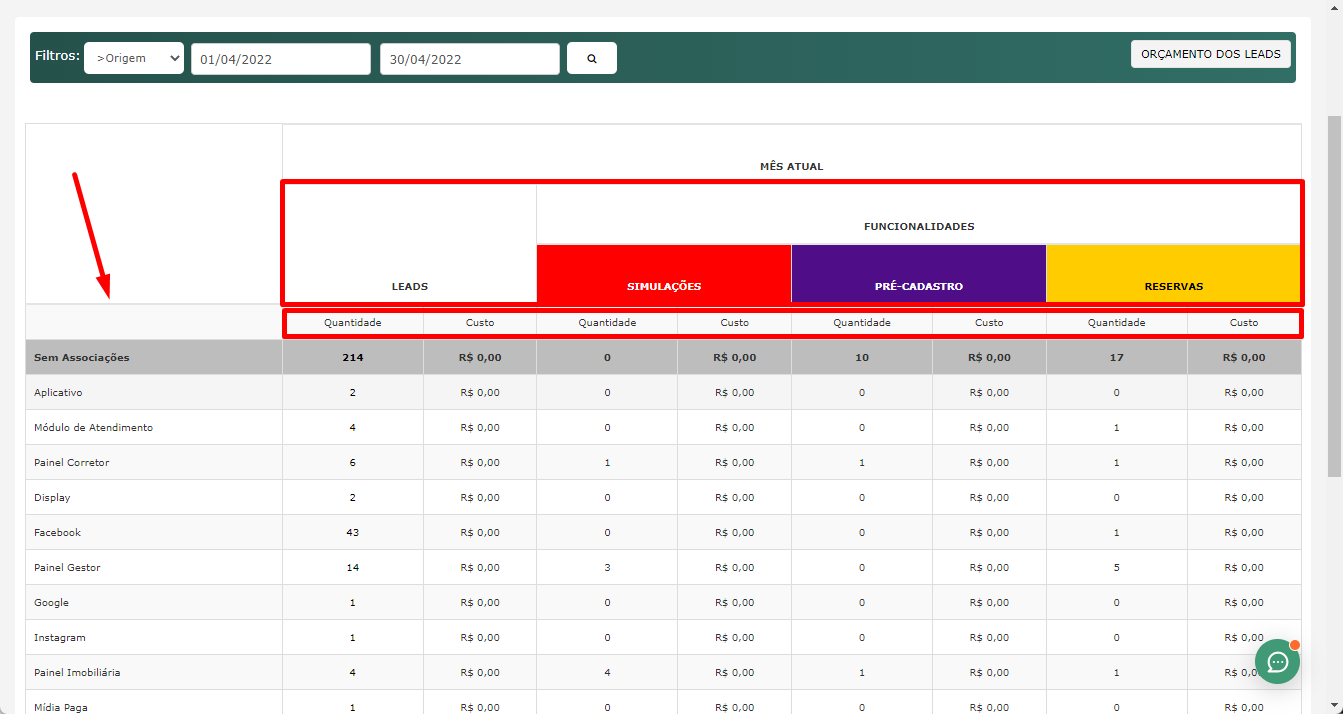The width and height of the screenshot is (1343, 714).
Task: Select the Painel Gestor row label
Action: coord(67,567)
